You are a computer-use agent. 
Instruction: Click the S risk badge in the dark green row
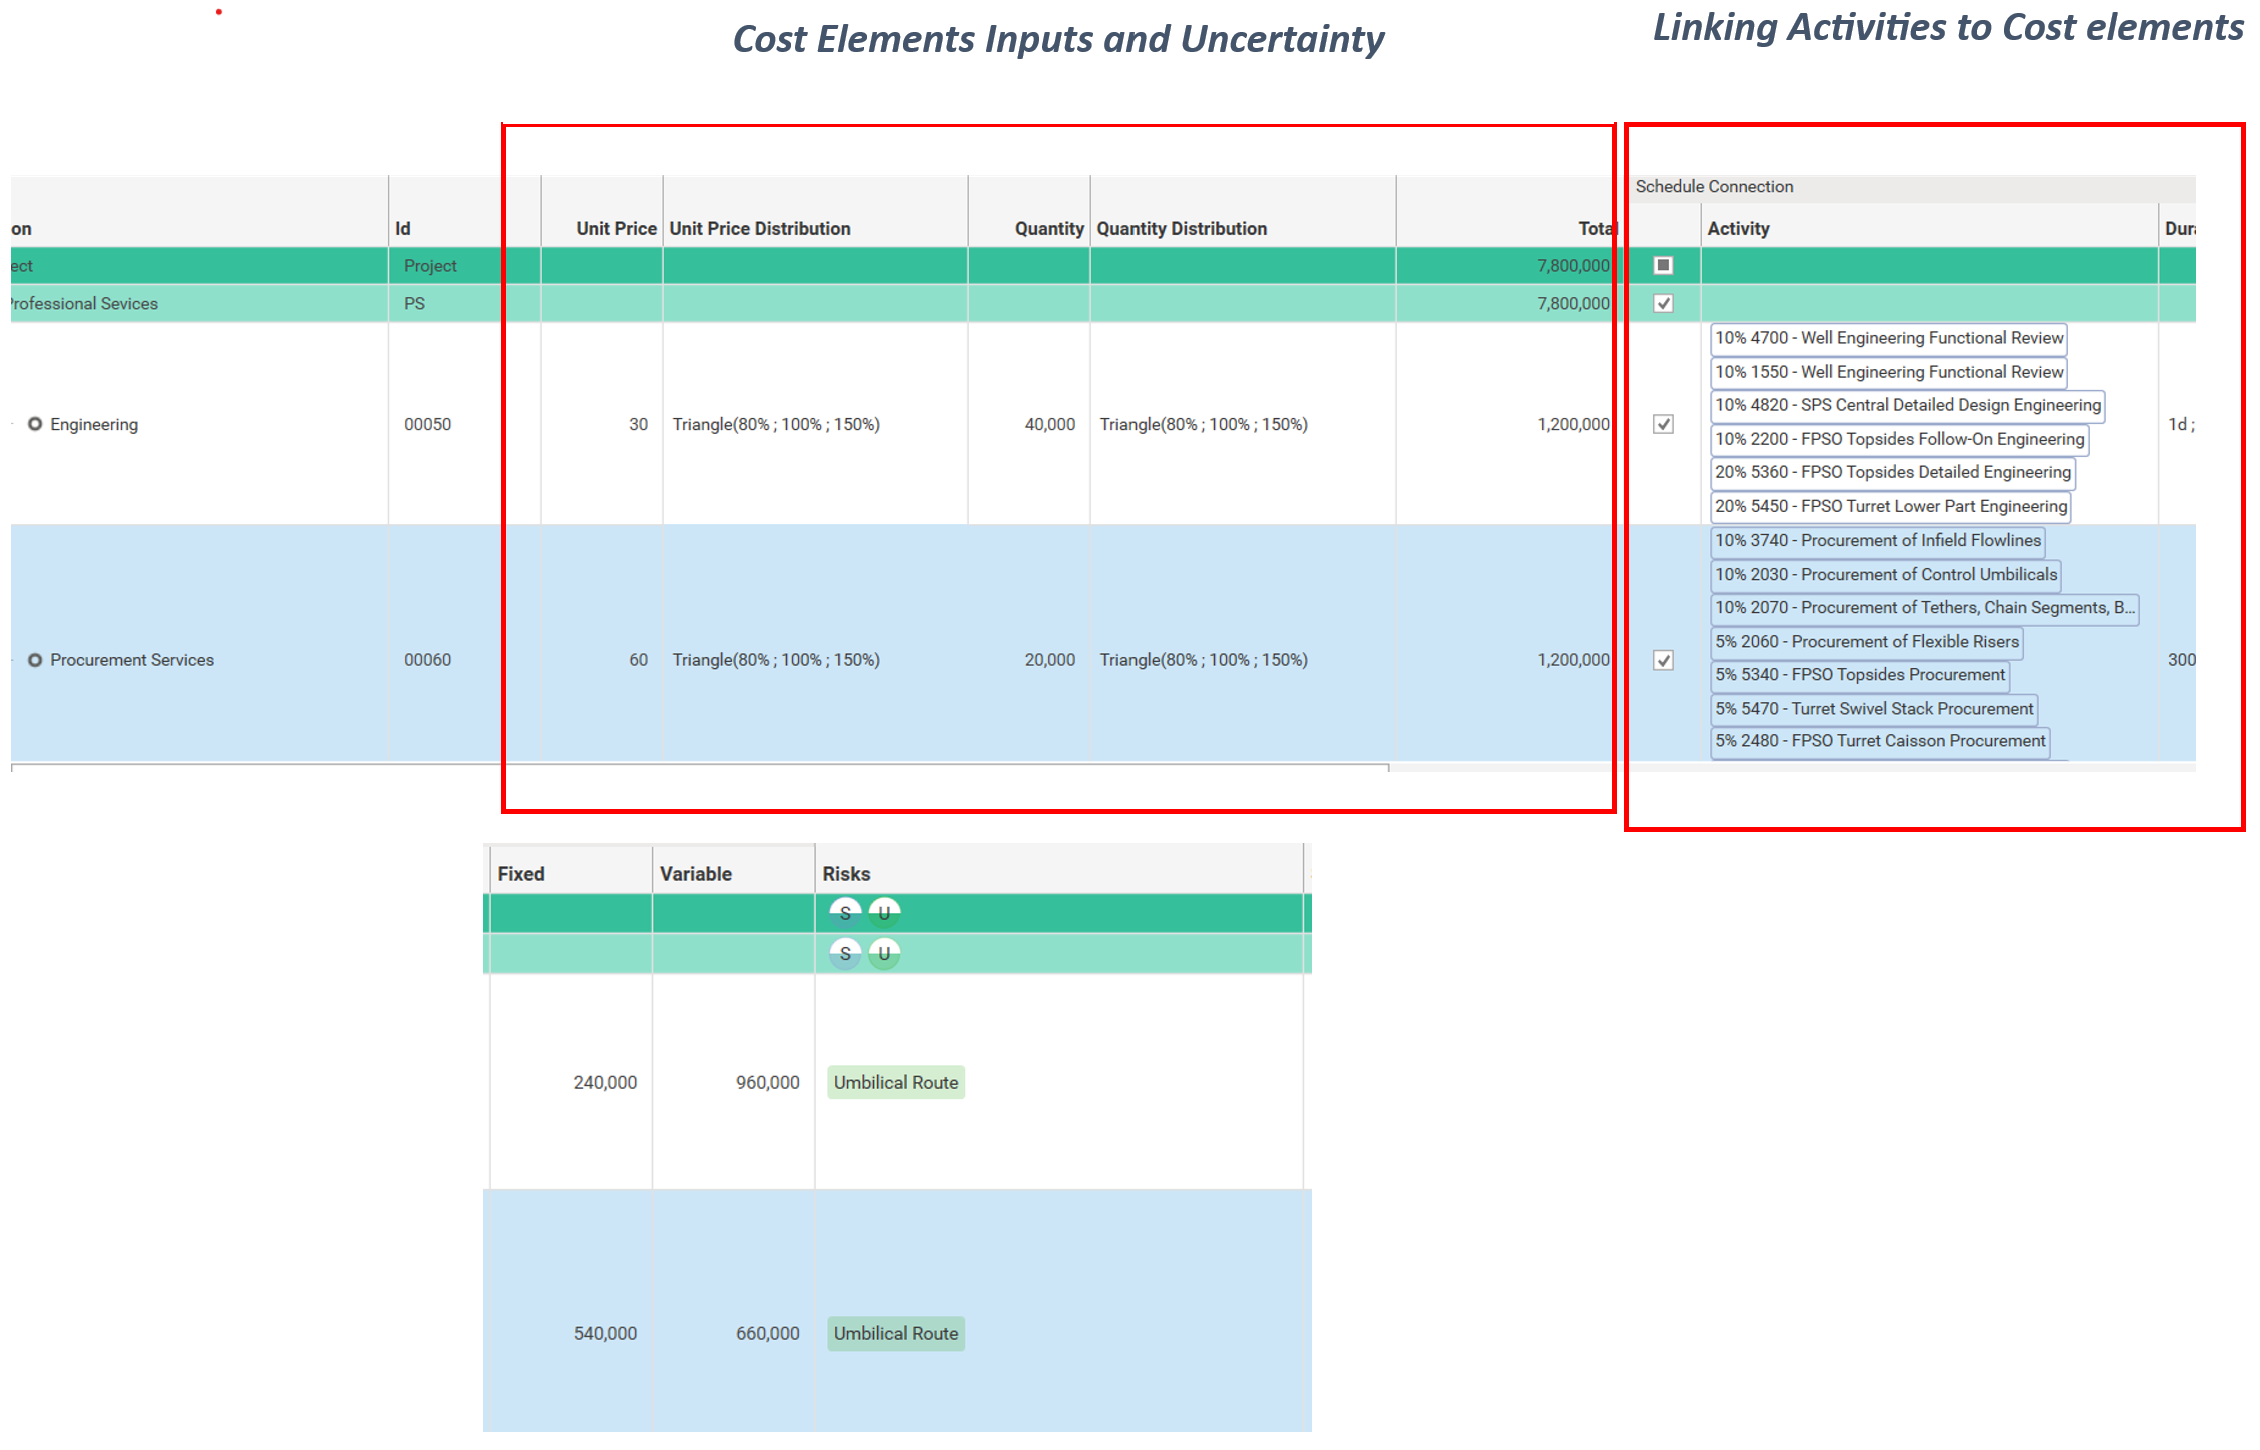pyautogui.click(x=845, y=912)
